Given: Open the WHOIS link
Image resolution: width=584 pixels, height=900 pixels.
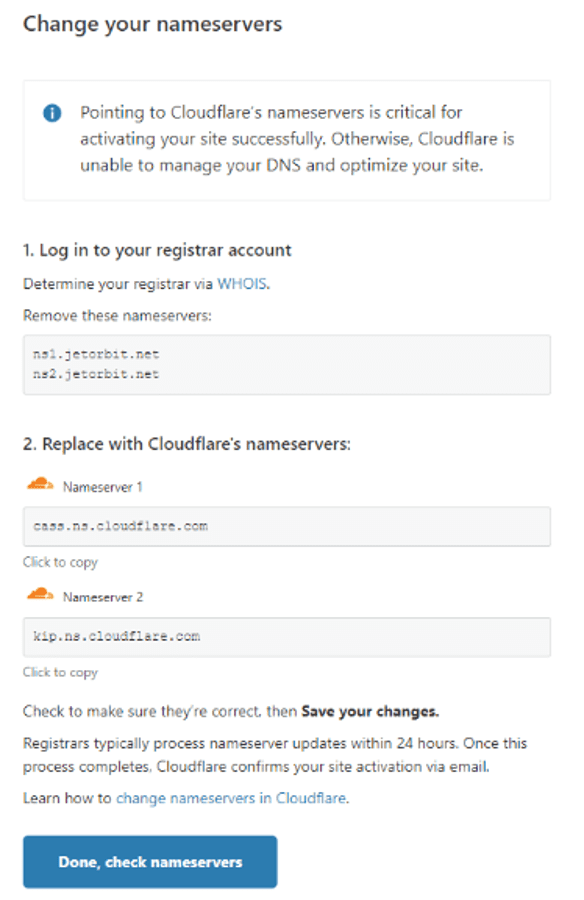Looking at the screenshot, I should click(x=242, y=284).
